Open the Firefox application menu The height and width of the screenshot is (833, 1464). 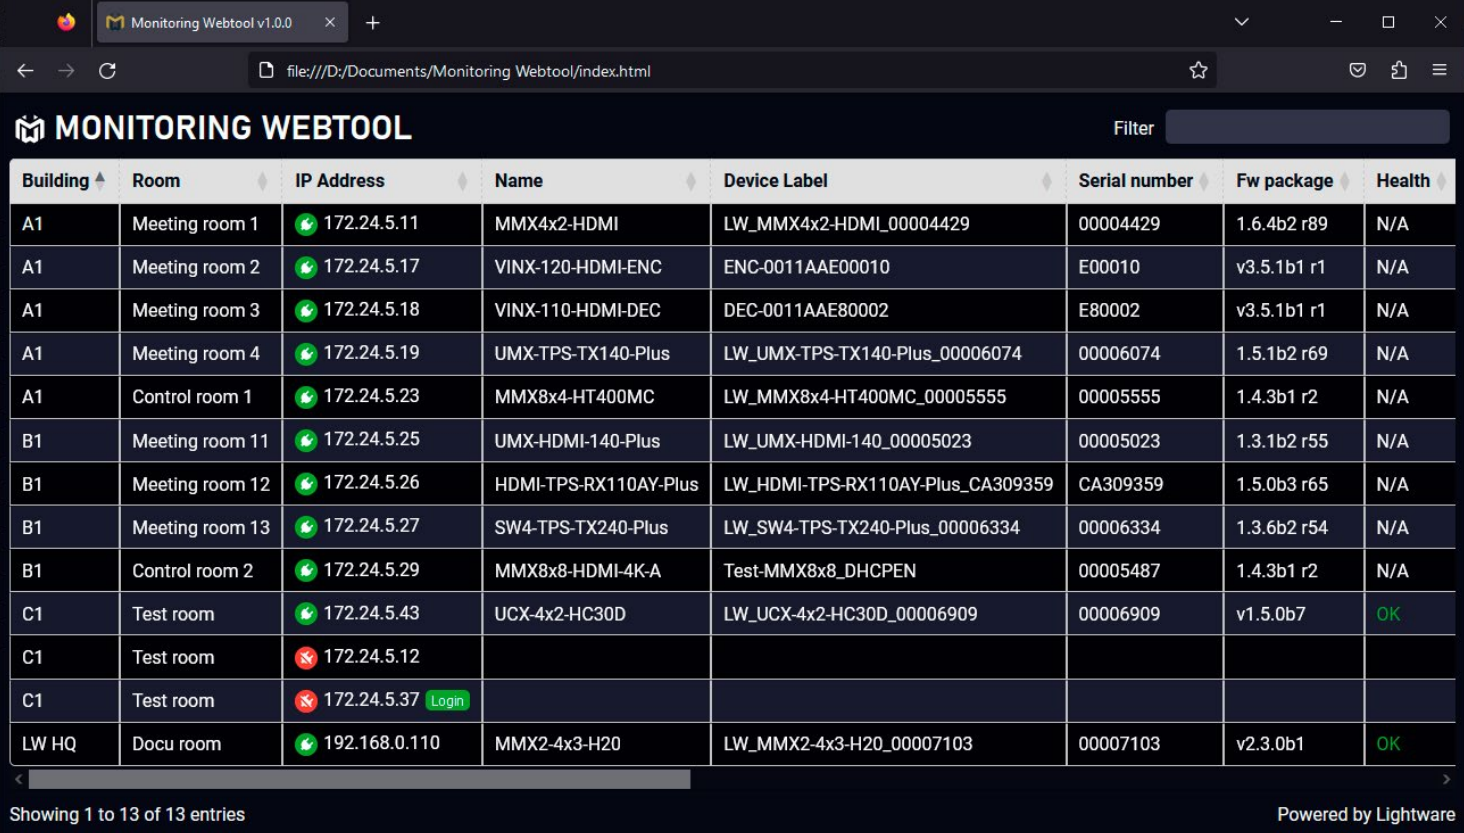(1440, 70)
